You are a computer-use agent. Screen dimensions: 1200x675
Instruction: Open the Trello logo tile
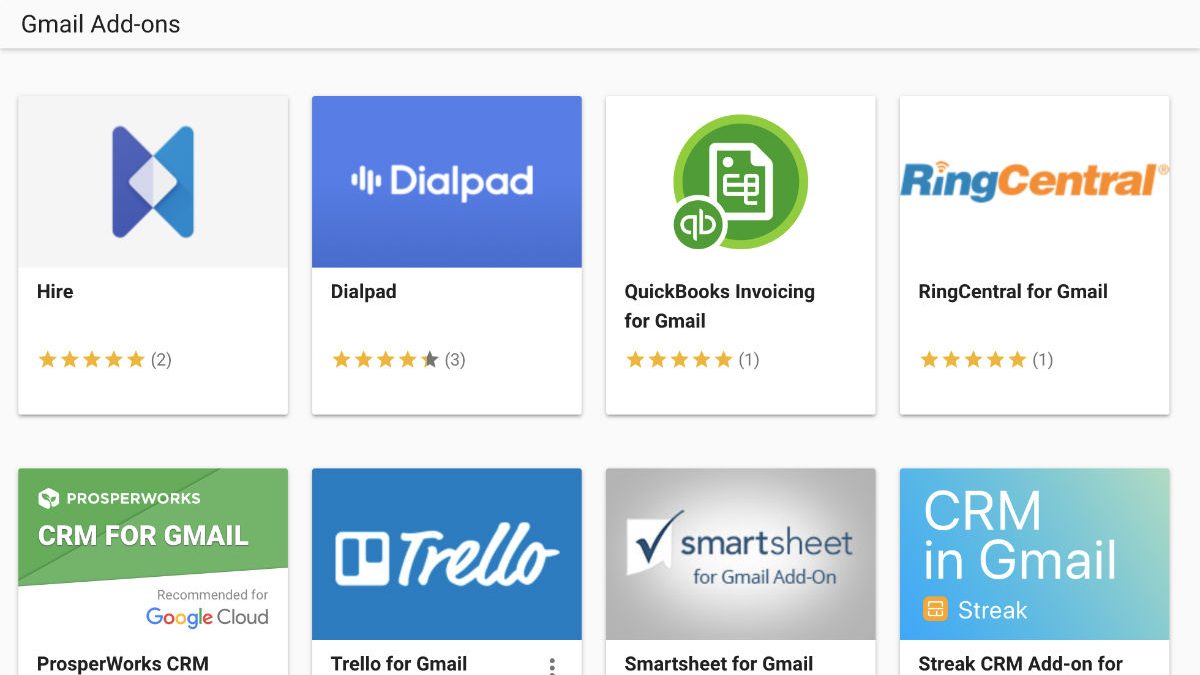pyautogui.click(x=446, y=554)
